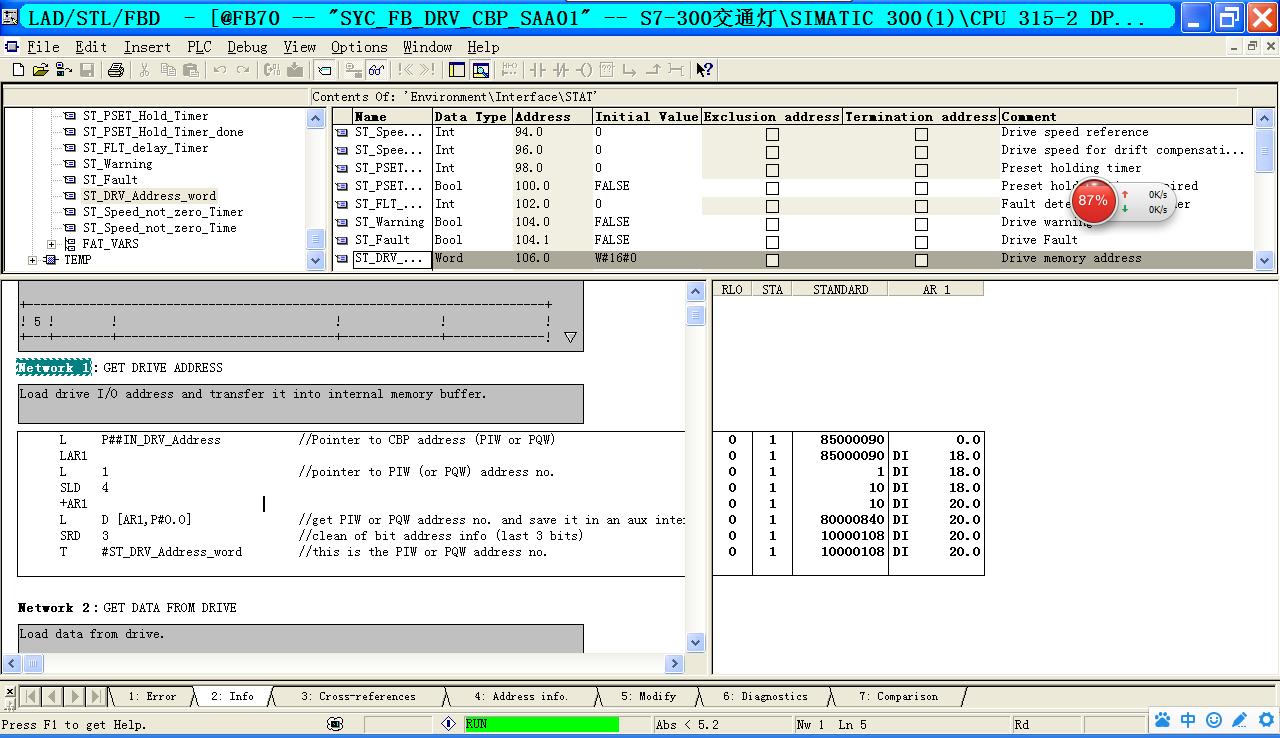Image resolution: width=1280 pixels, height=738 pixels.
Task: Click the Open folder toolbar icon
Action: (40, 70)
